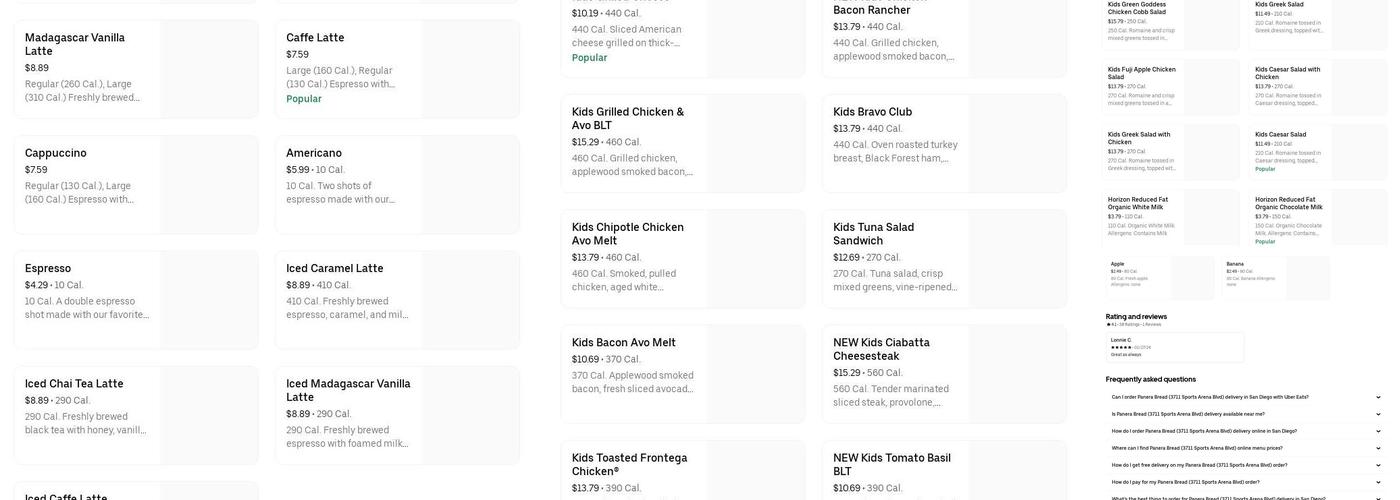Click the star icon under Rating and reviews

point(1108,324)
